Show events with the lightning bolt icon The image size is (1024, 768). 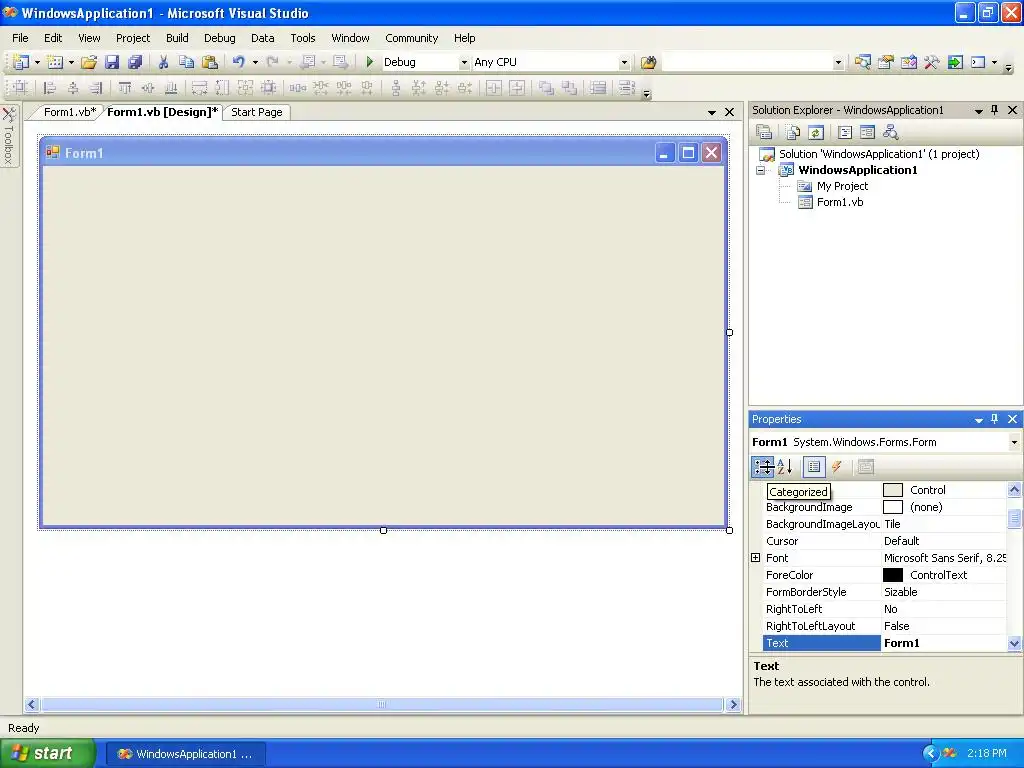coord(837,466)
